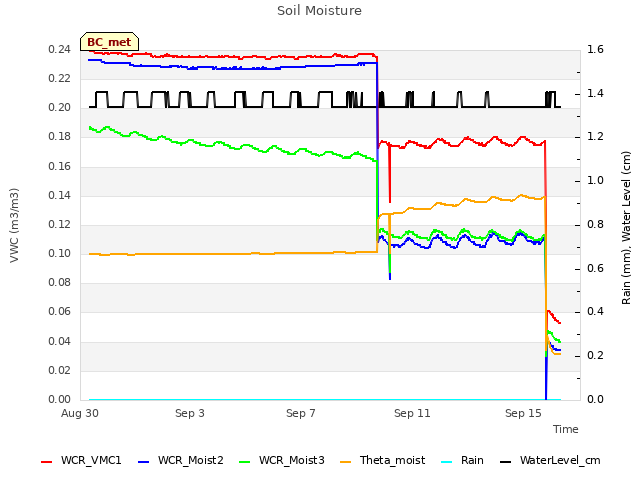The height and width of the screenshot is (480, 640).
Task: Click the Time axis label
Action: point(566,429)
